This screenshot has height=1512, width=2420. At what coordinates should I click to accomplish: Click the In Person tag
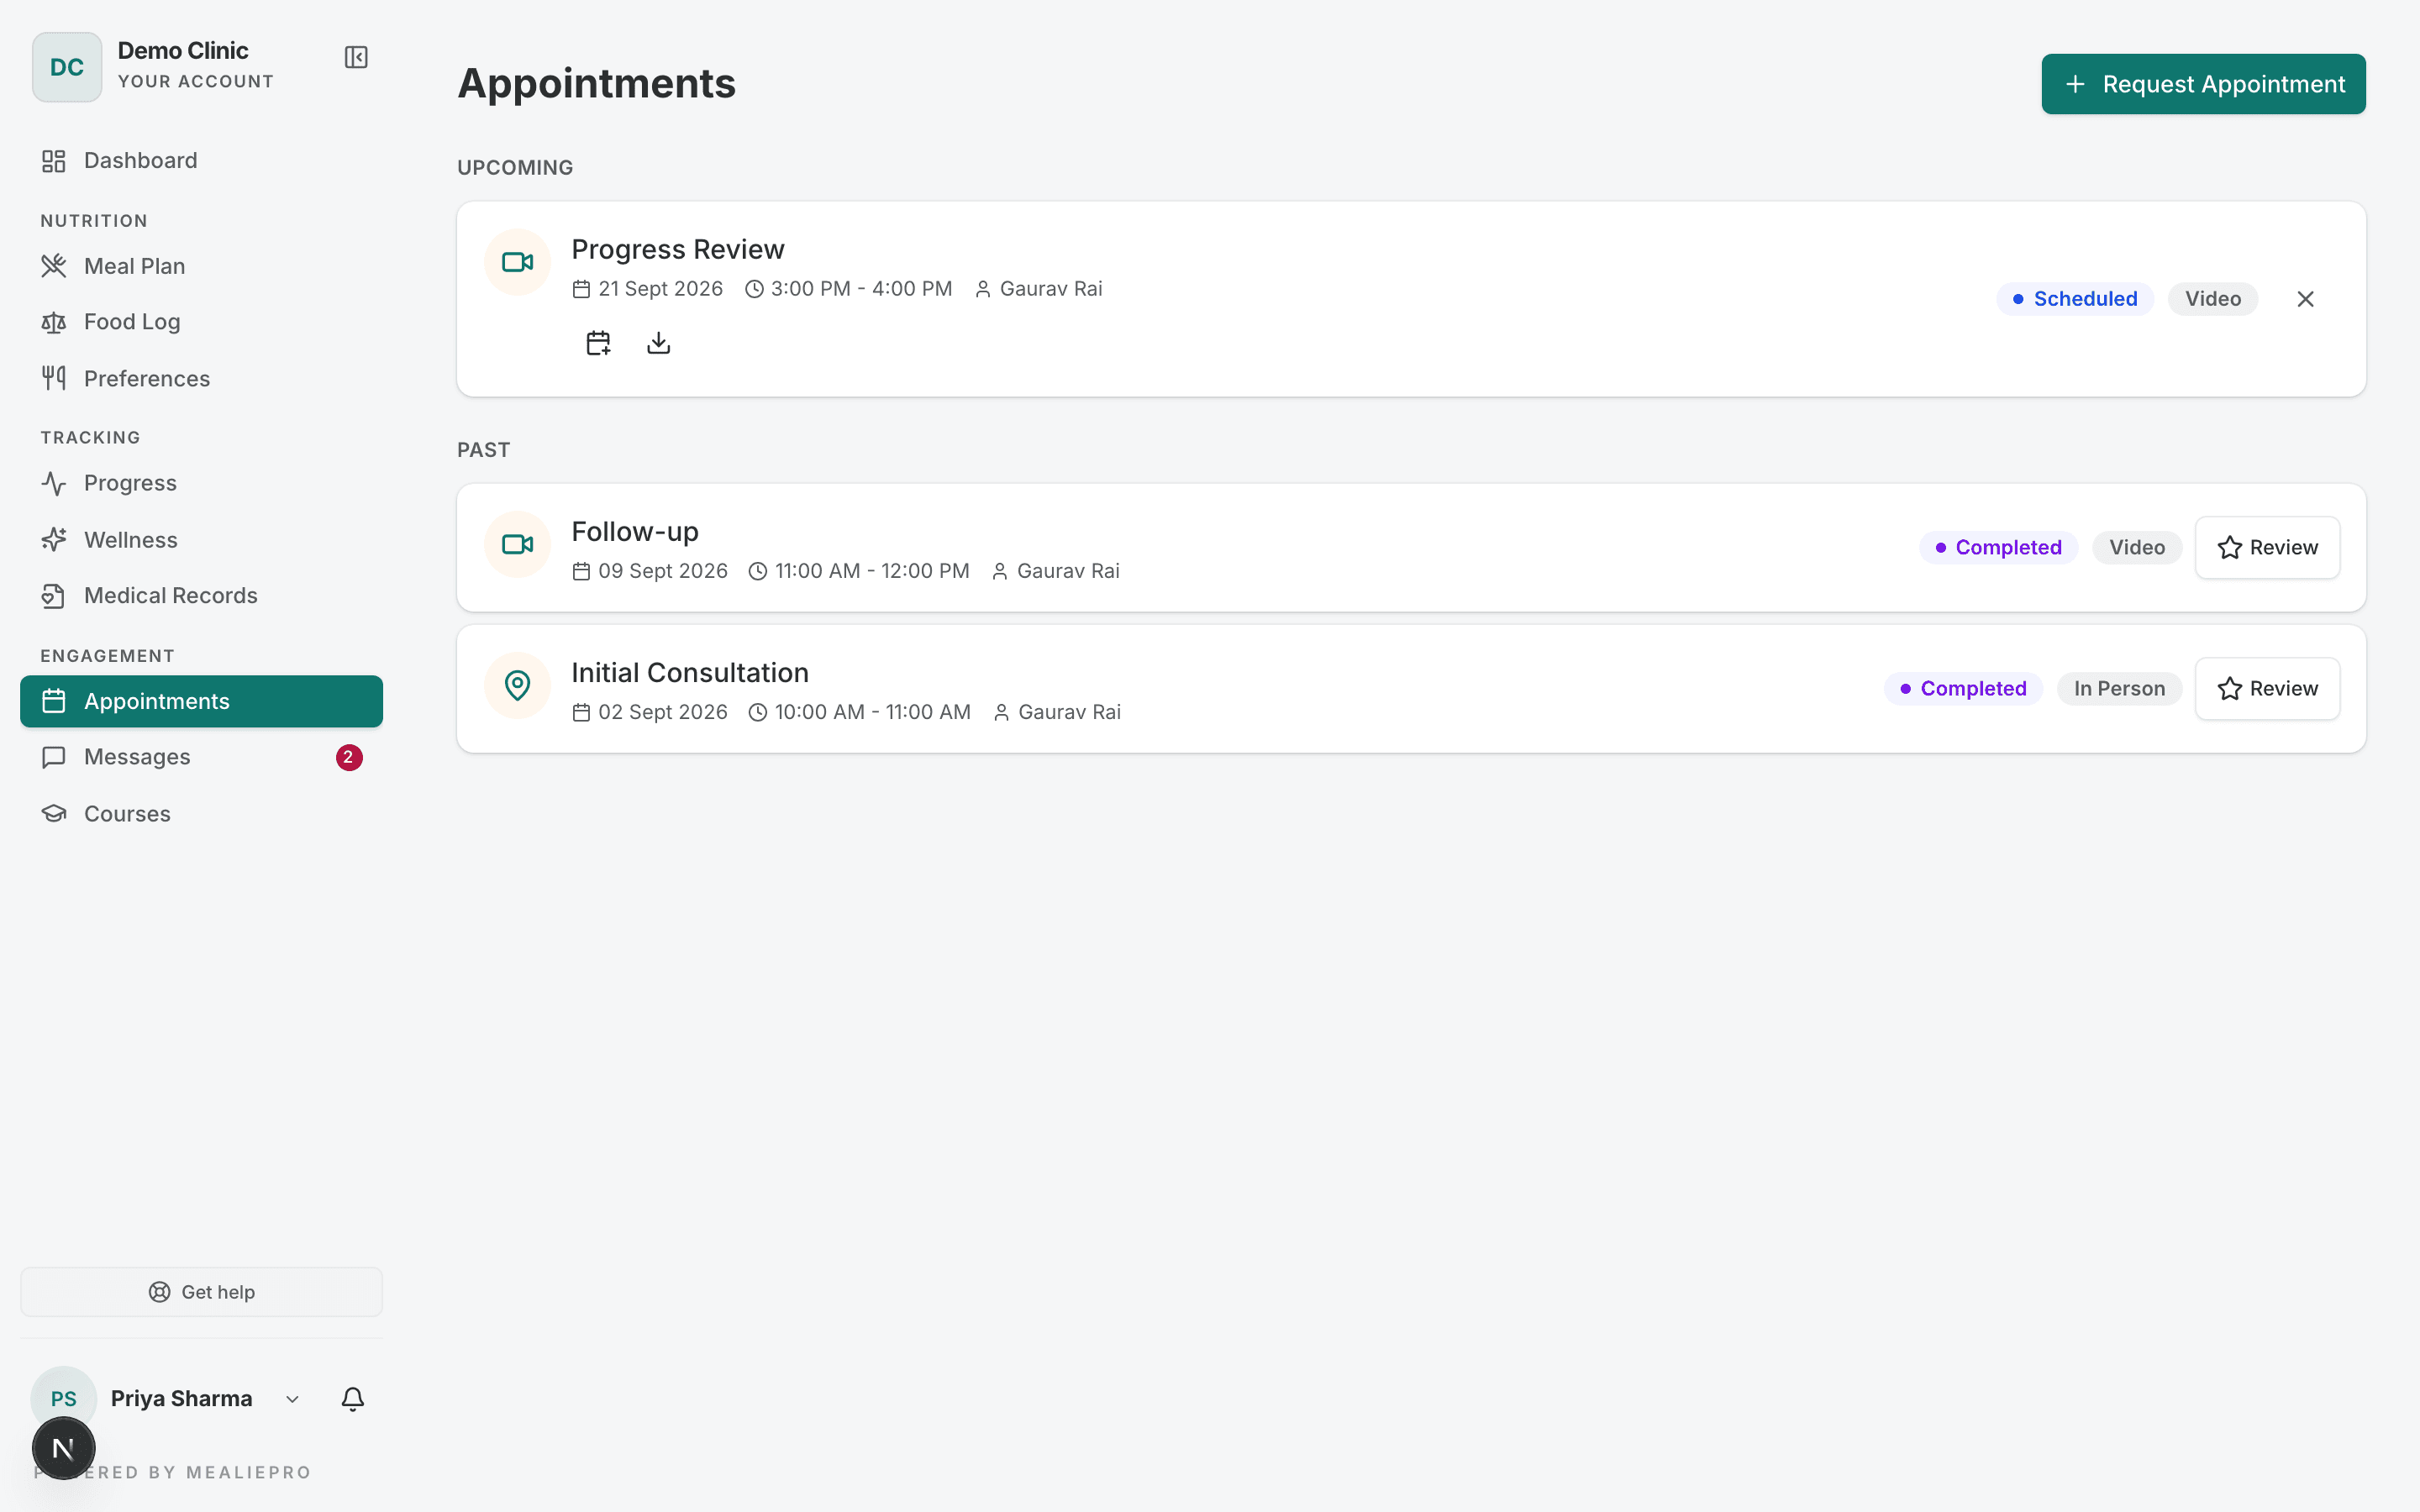click(2119, 688)
